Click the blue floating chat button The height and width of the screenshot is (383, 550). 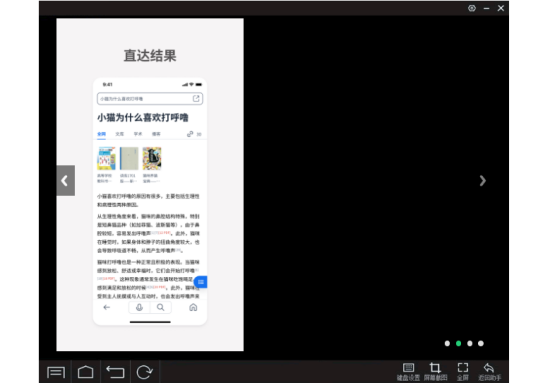pos(201,282)
